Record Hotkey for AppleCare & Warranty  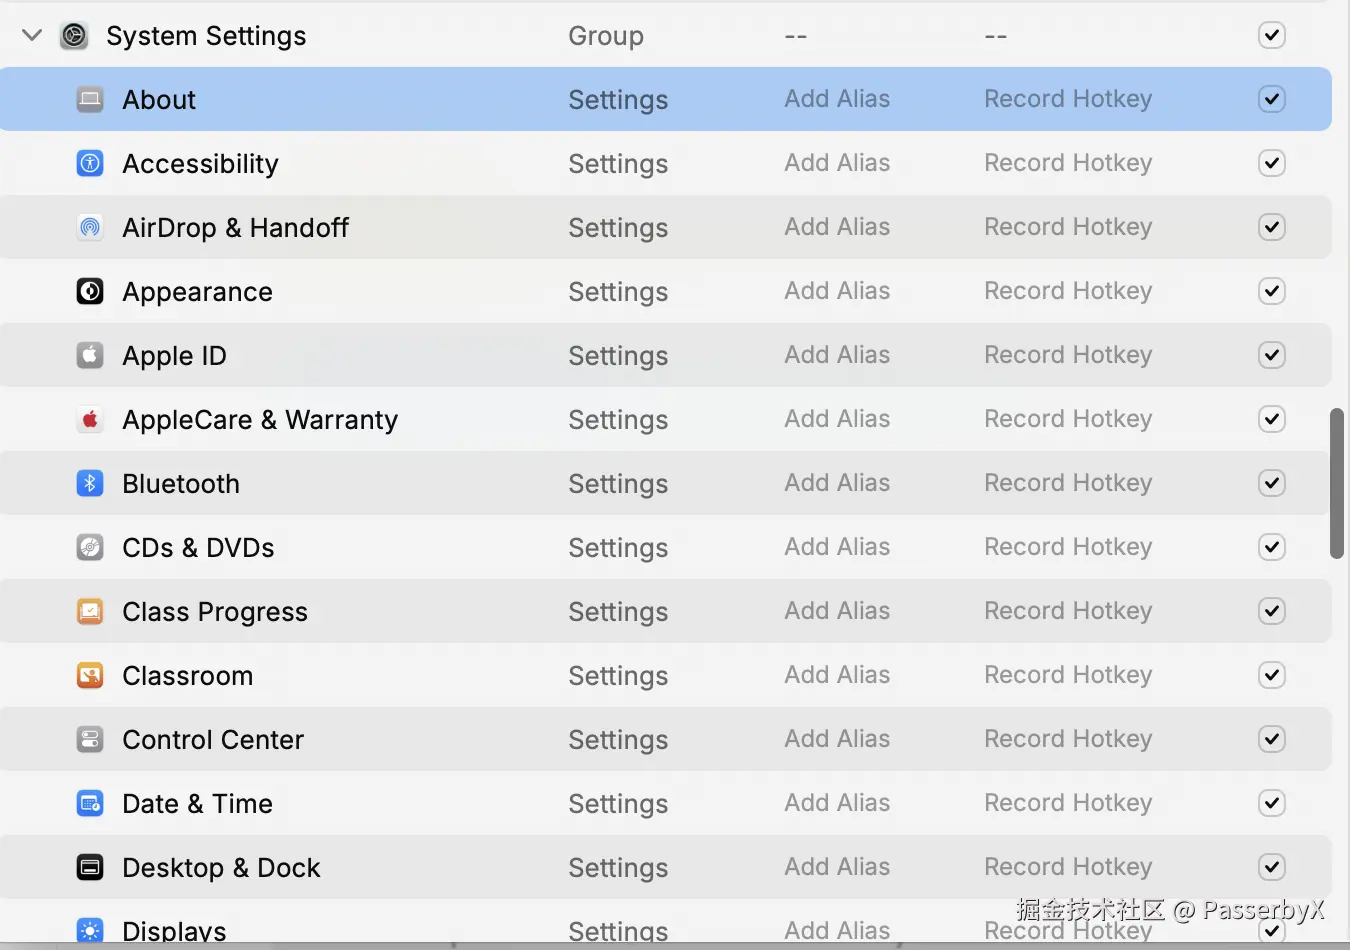click(x=1068, y=419)
